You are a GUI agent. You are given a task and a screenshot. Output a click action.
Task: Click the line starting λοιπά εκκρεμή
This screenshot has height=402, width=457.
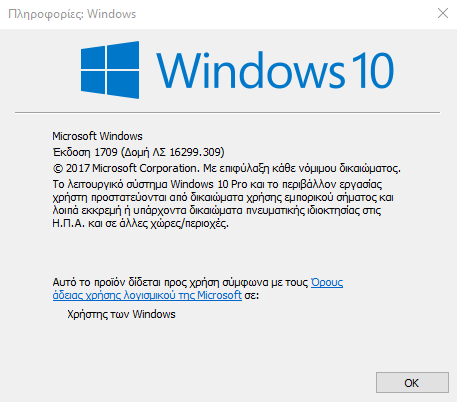tap(217, 211)
